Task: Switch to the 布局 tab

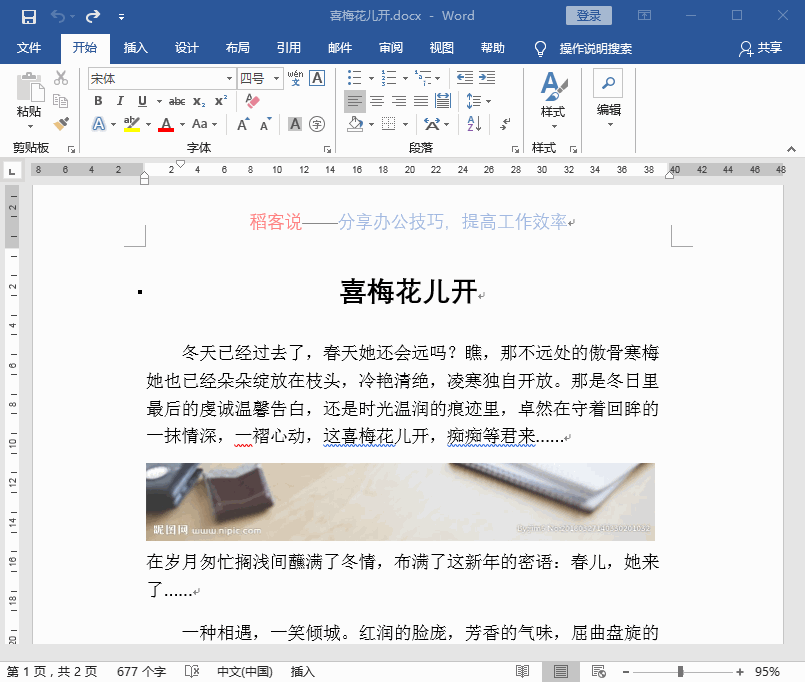Action: point(238,48)
